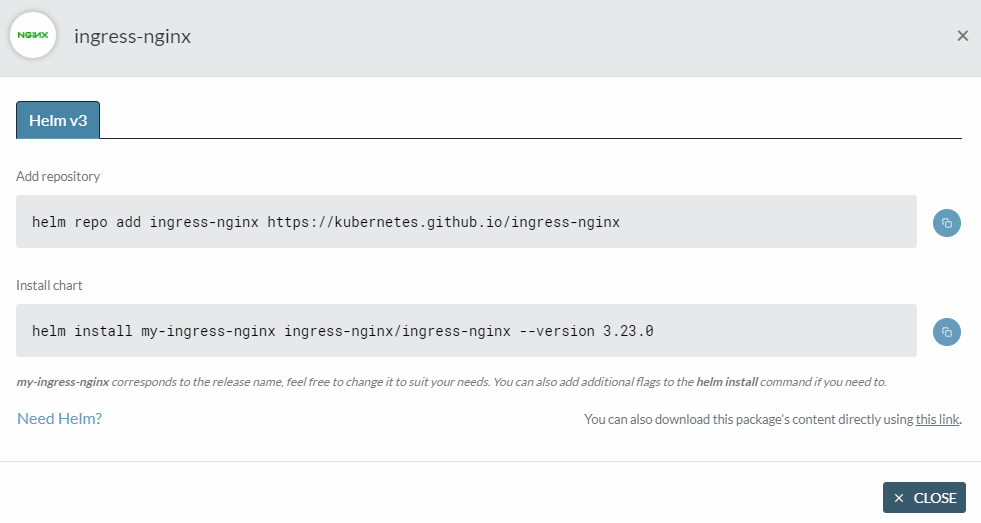
Task: Click bold my-ingress-nginx in the note
Action: 63,382
